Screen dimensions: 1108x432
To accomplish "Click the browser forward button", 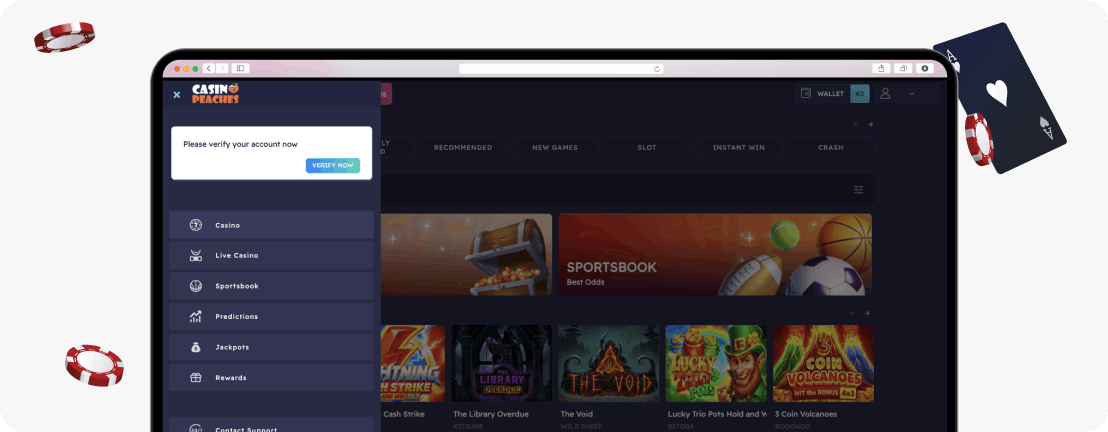I will click(222, 69).
